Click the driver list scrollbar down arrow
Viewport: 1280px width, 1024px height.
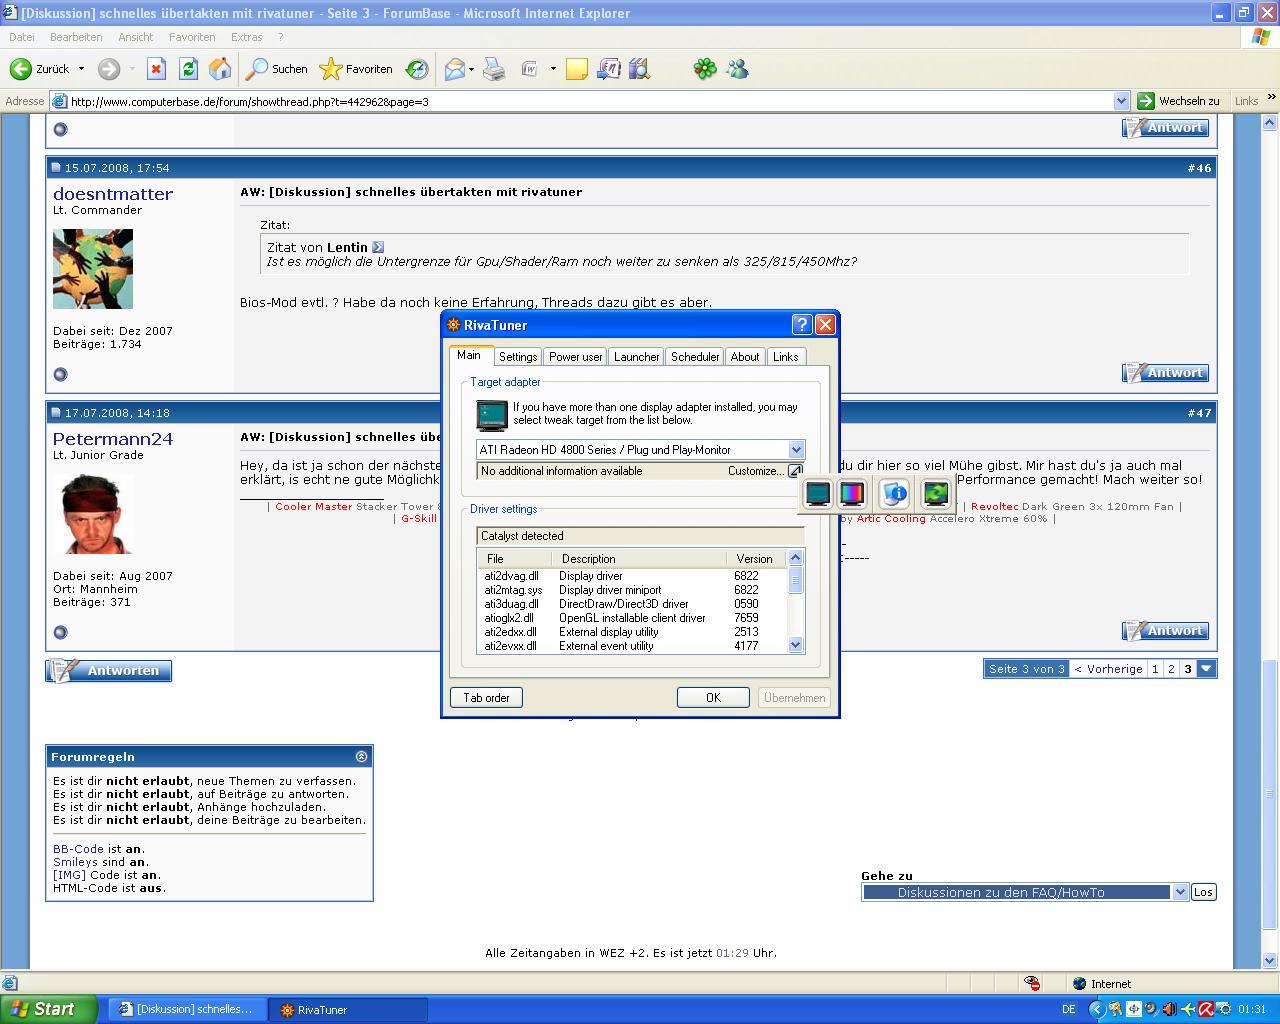point(796,646)
